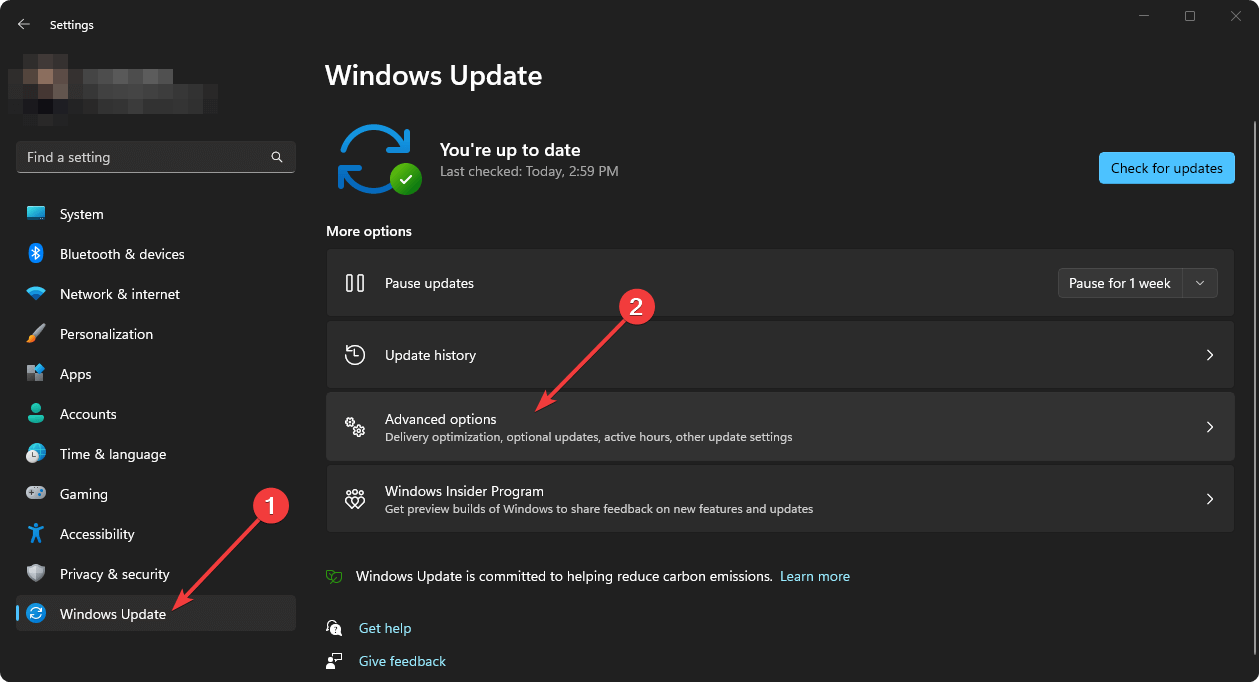
Task: Expand Update history chevron
Action: (1210, 355)
